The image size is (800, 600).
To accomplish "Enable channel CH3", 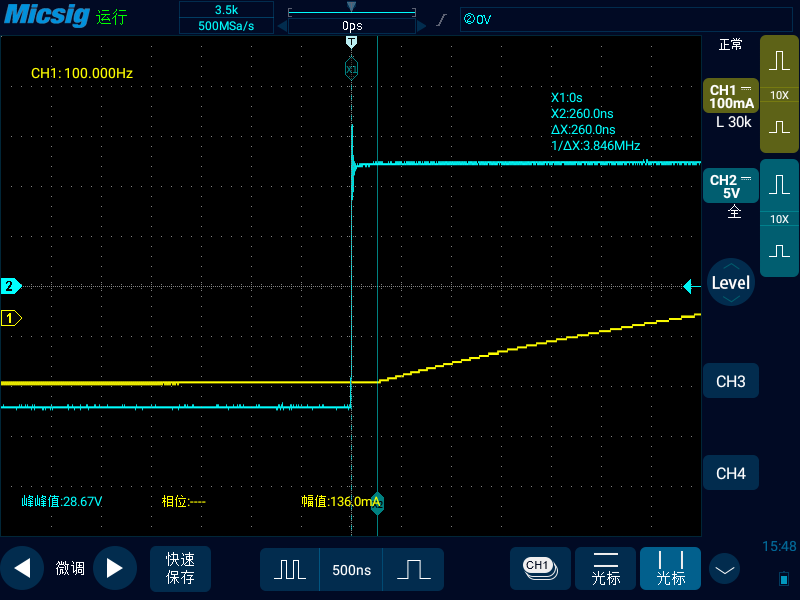I will point(731,382).
